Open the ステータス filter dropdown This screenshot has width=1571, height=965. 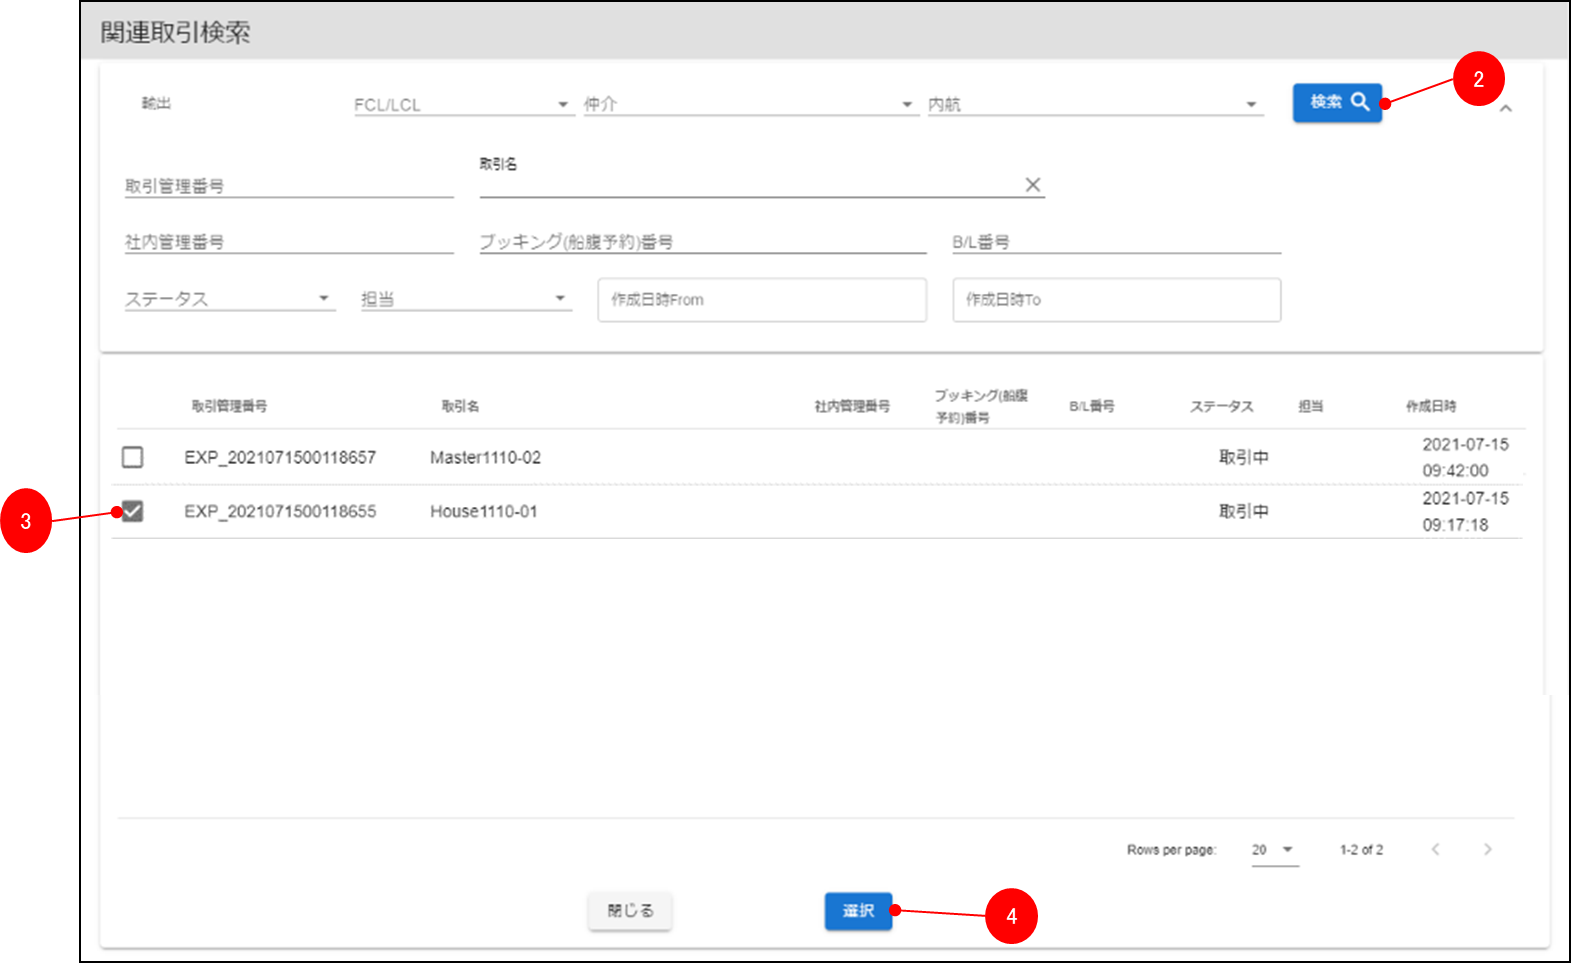coord(228,299)
